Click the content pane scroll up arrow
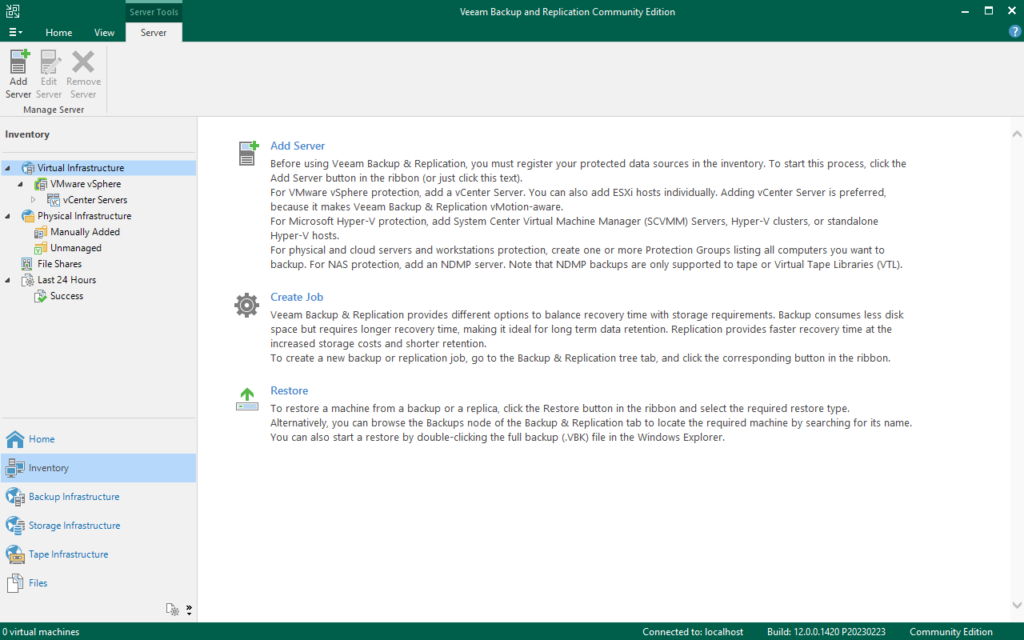 click(x=1017, y=134)
